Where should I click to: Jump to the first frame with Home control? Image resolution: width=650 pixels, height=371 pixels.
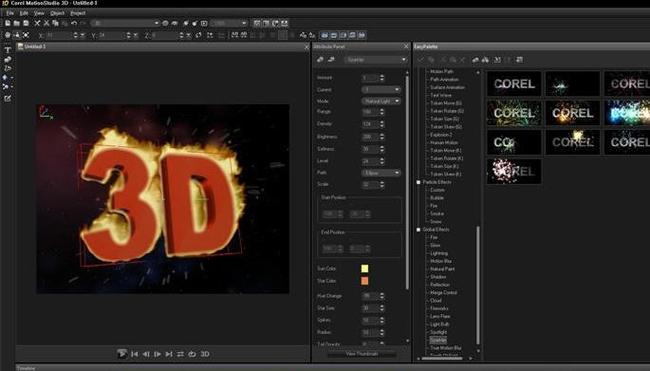(x=134, y=354)
